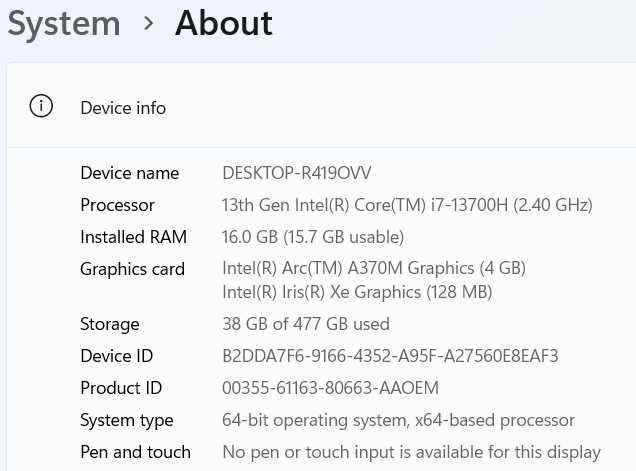The image size is (636, 471).
Task: Click the Device name label
Action: [130, 173]
